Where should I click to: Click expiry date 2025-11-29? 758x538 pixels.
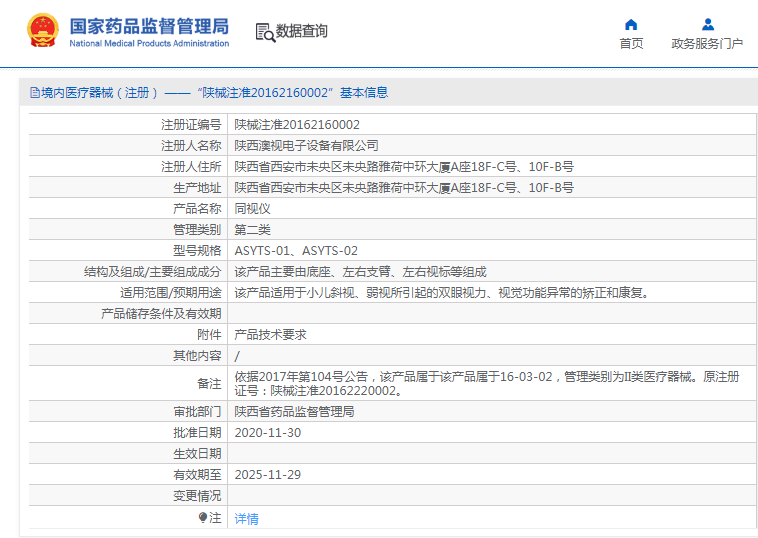coord(268,475)
